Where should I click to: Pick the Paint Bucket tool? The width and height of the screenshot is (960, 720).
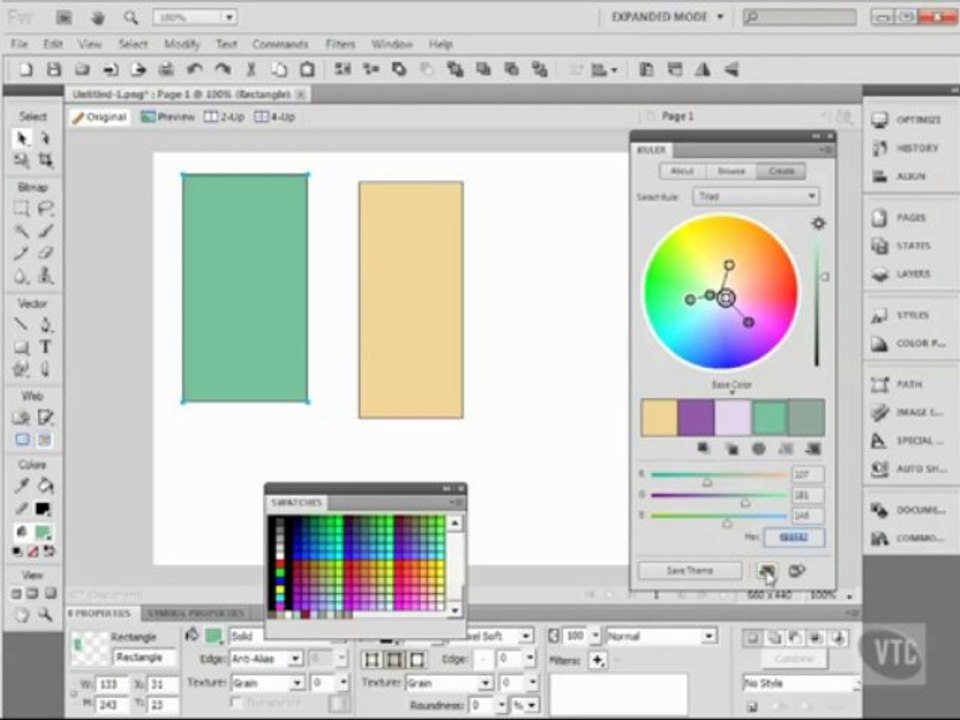coord(45,486)
